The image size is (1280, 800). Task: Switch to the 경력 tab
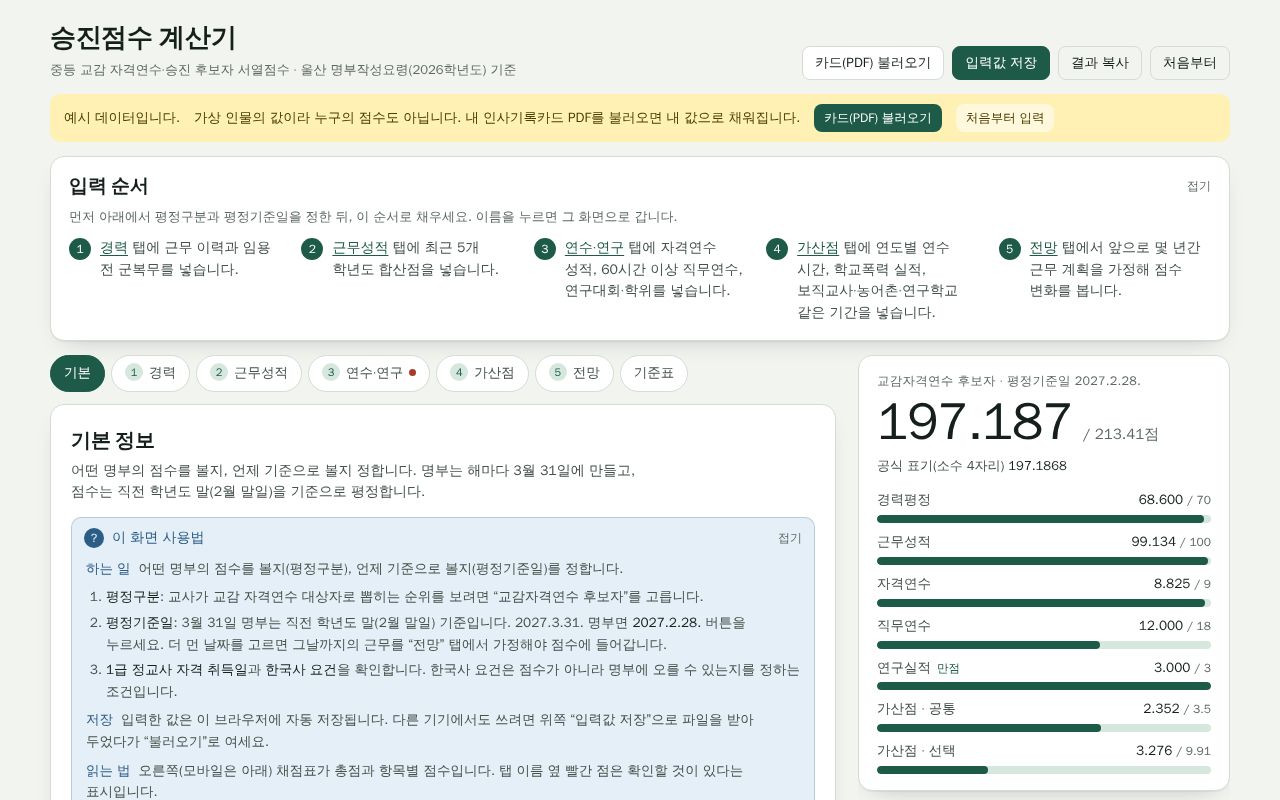click(150, 373)
